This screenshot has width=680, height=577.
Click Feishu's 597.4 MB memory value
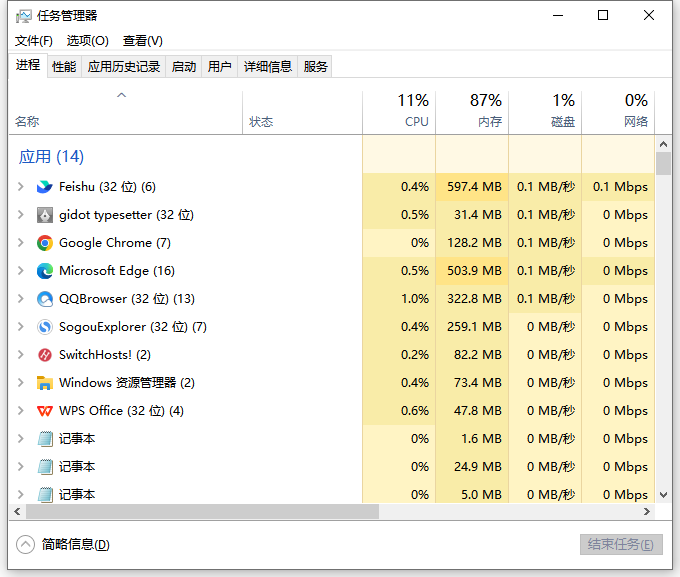point(474,187)
